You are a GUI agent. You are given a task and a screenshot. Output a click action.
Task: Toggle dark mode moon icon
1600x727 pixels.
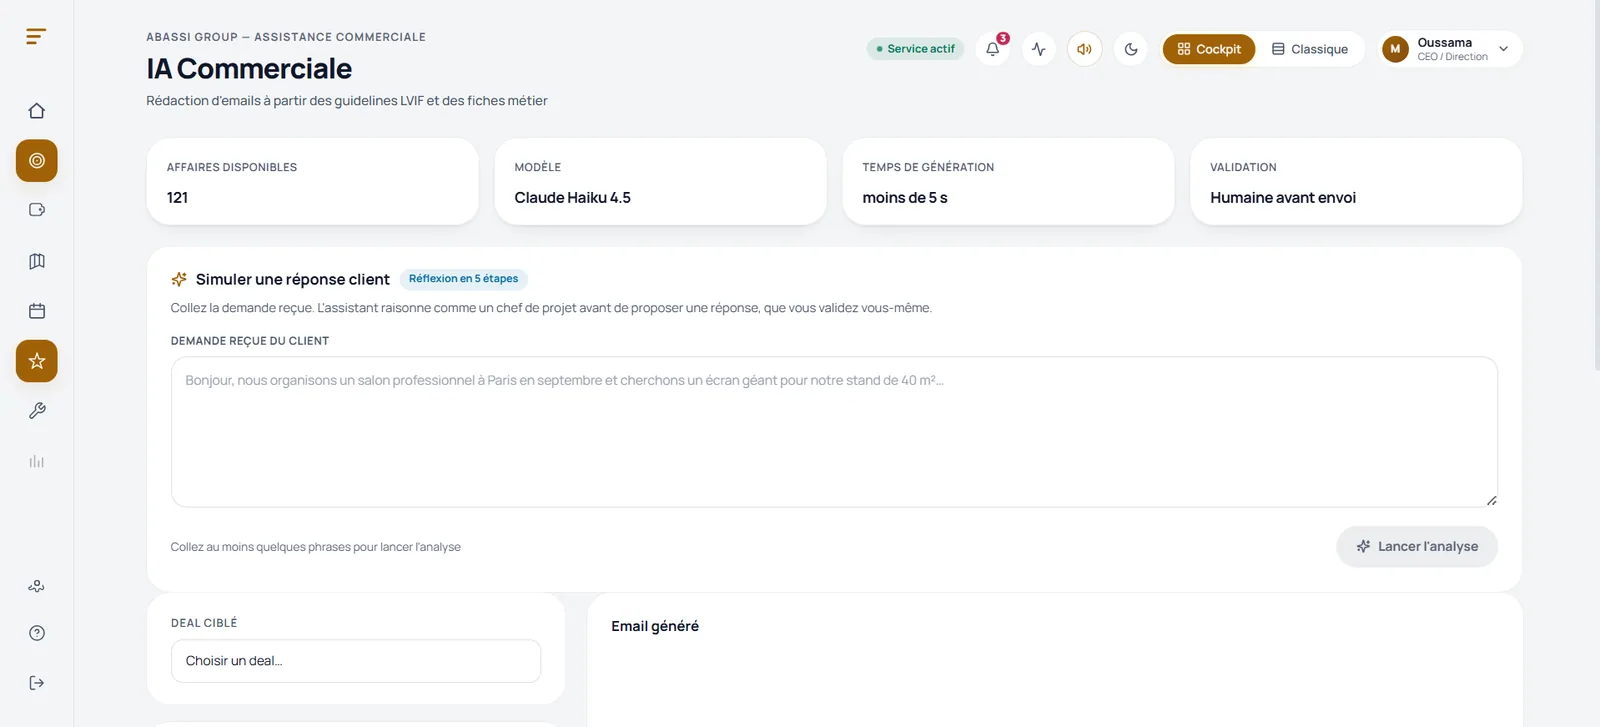[x=1131, y=49]
